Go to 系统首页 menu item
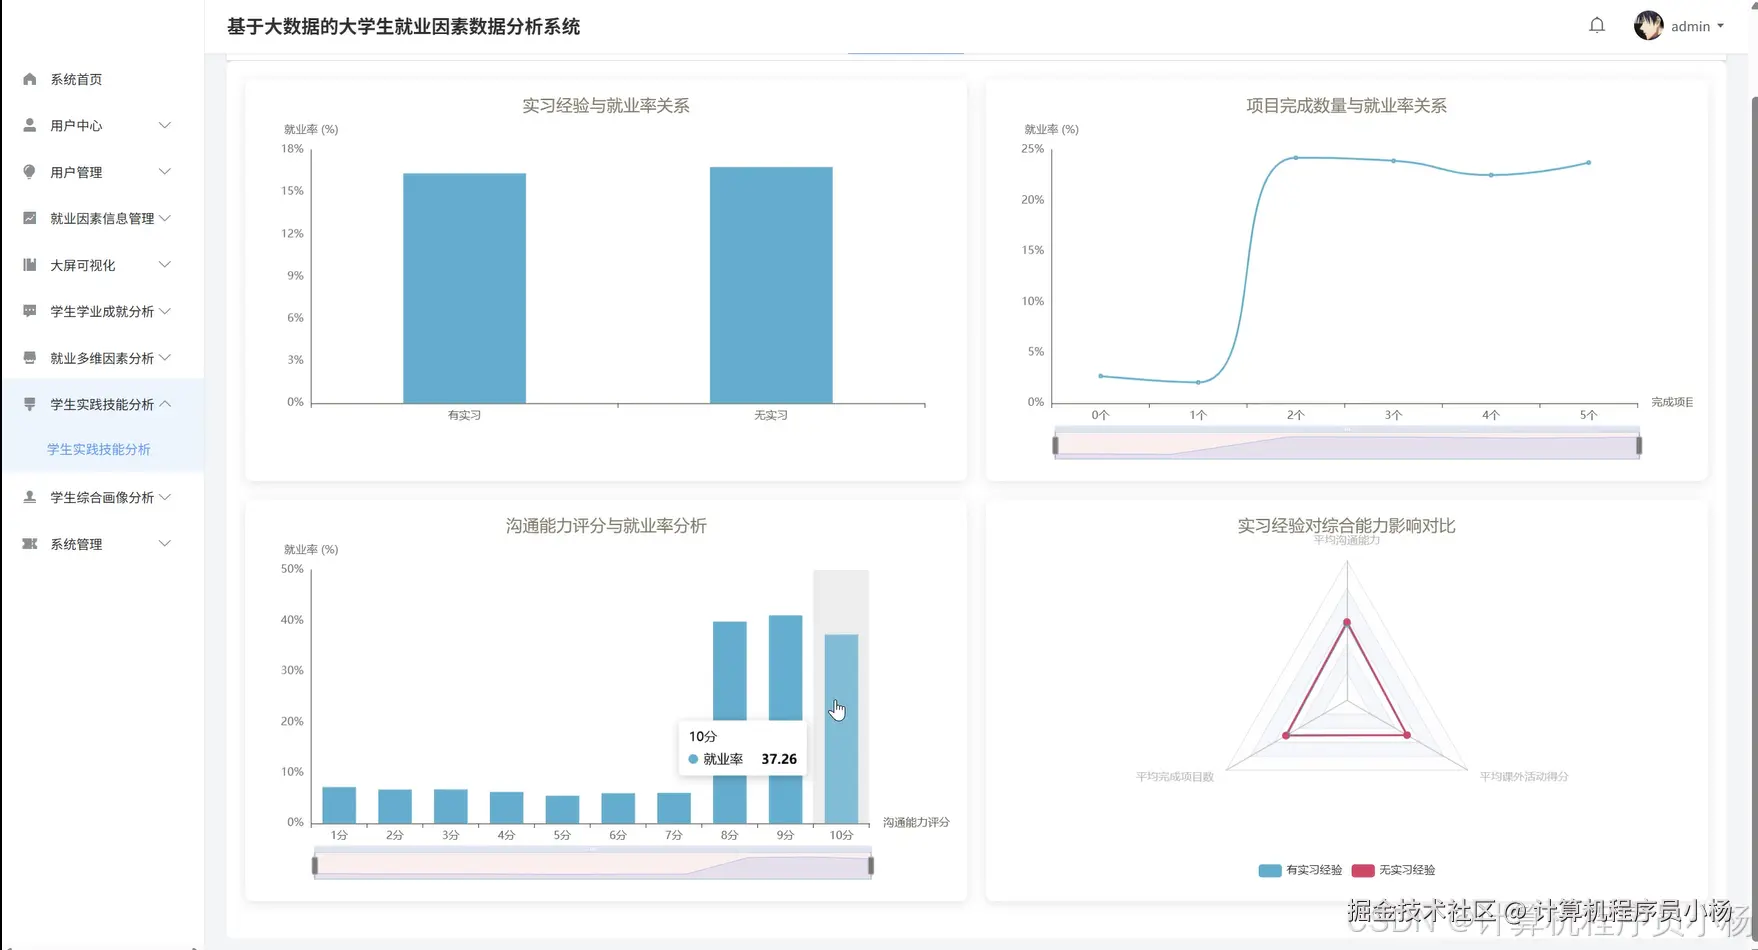Viewport: 1758px width, 950px height. pyautogui.click(x=76, y=79)
